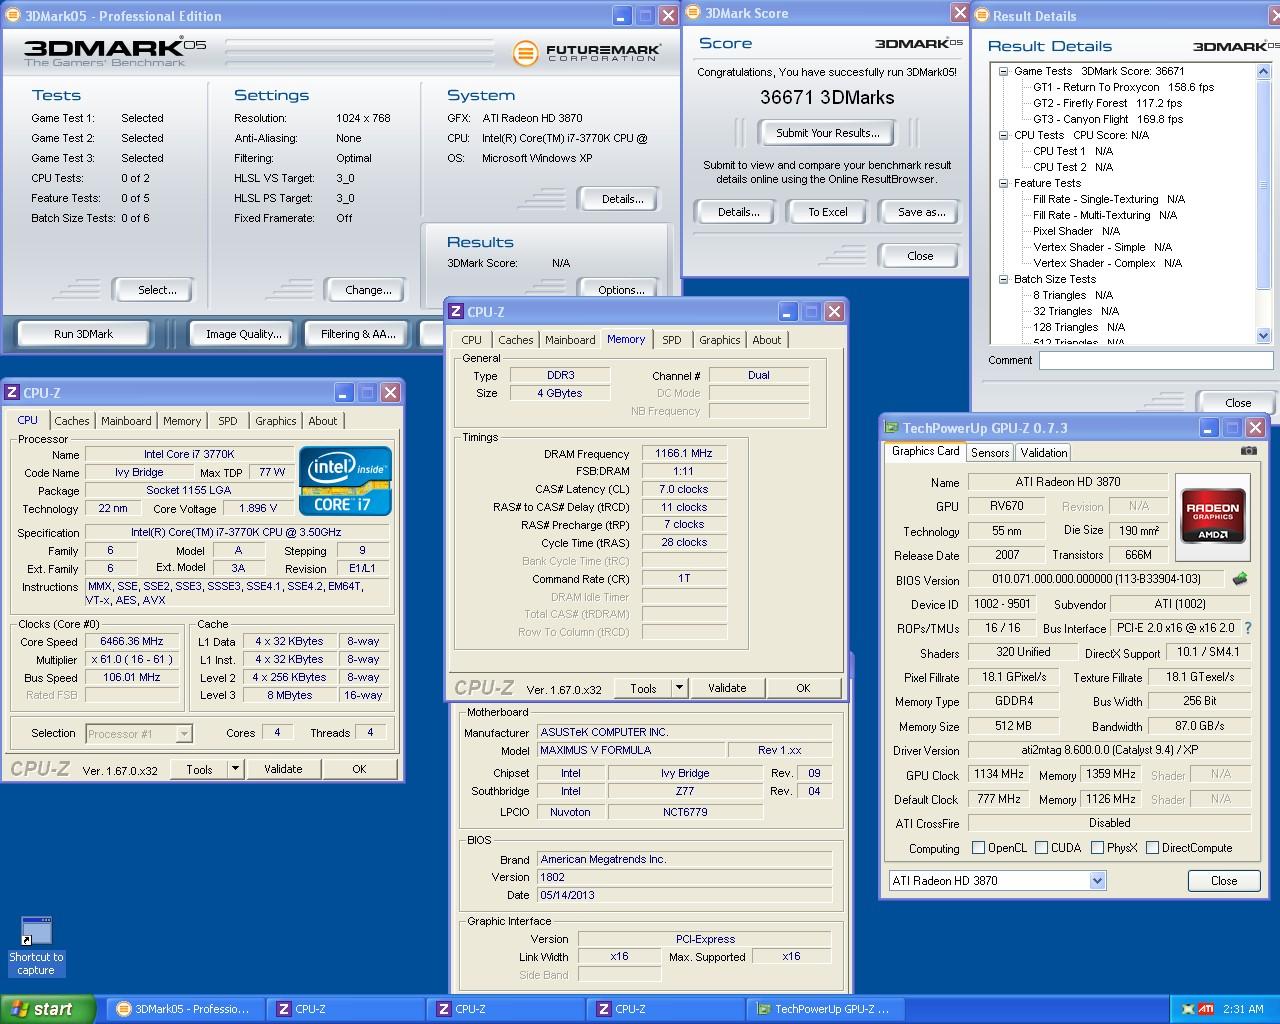Switch to Mainboard tab in CPU-Z CPU window

coord(126,421)
